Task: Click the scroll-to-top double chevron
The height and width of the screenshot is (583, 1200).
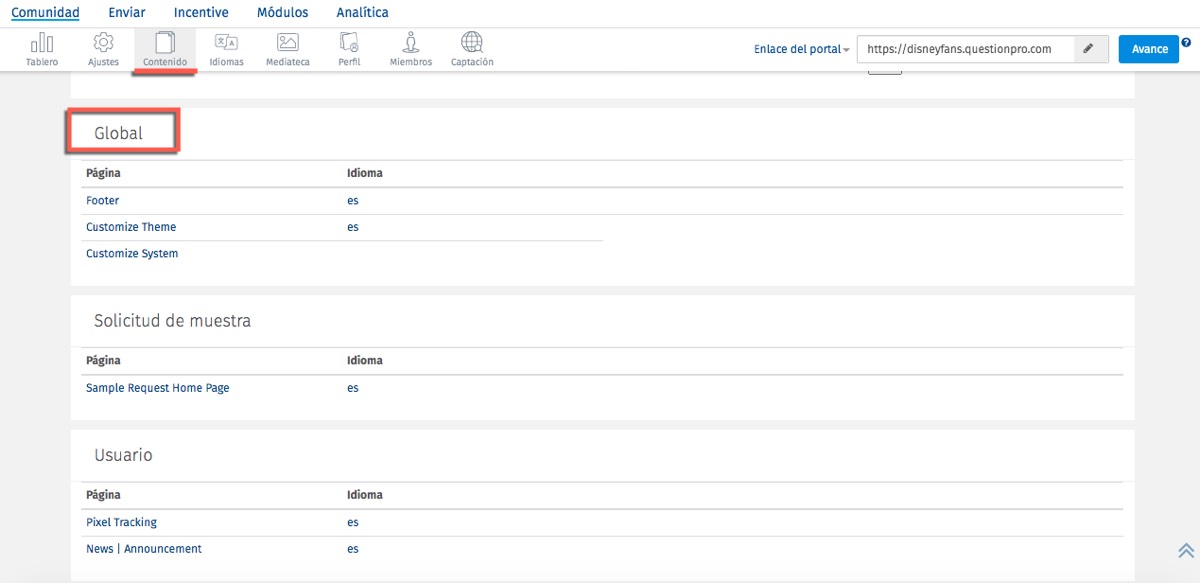Action: 1186,551
